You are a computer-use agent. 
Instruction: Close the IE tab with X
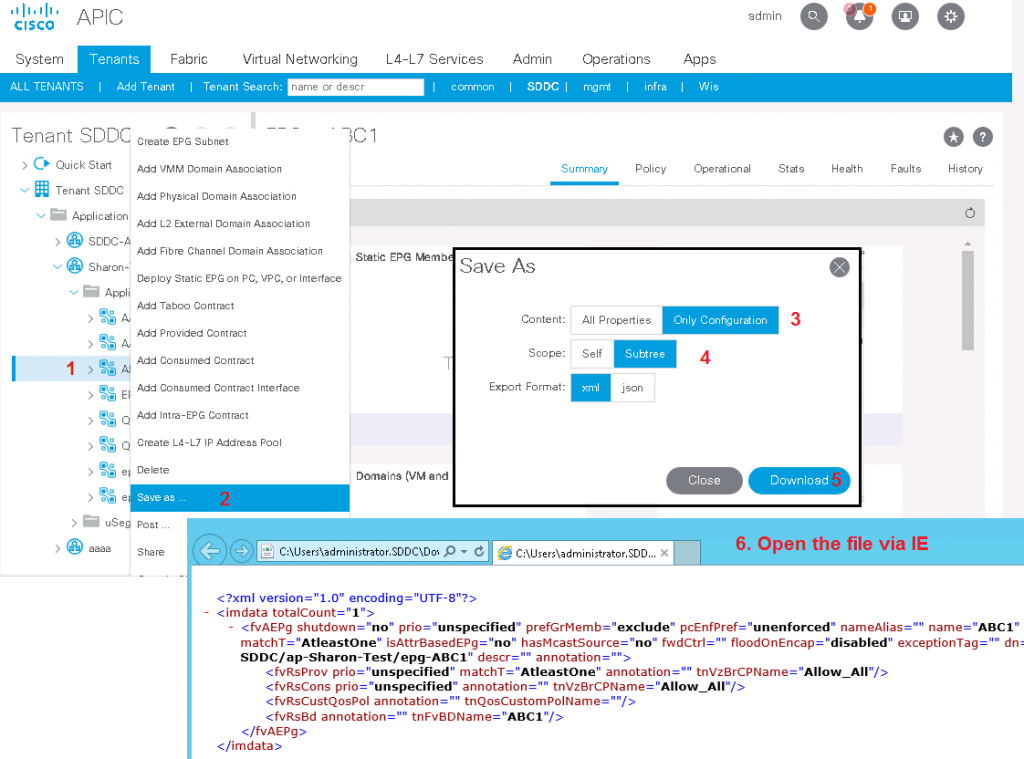(664, 553)
